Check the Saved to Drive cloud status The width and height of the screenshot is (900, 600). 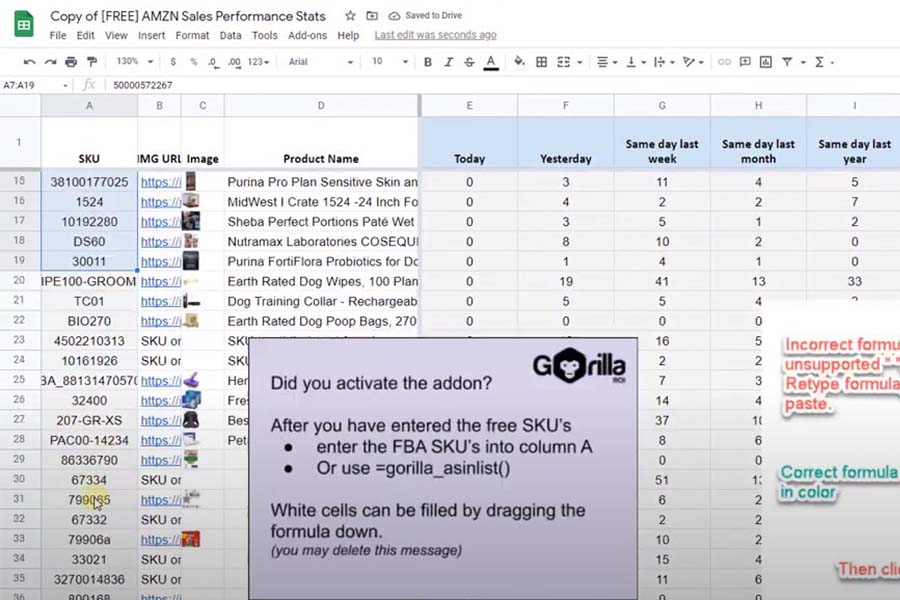tap(425, 16)
